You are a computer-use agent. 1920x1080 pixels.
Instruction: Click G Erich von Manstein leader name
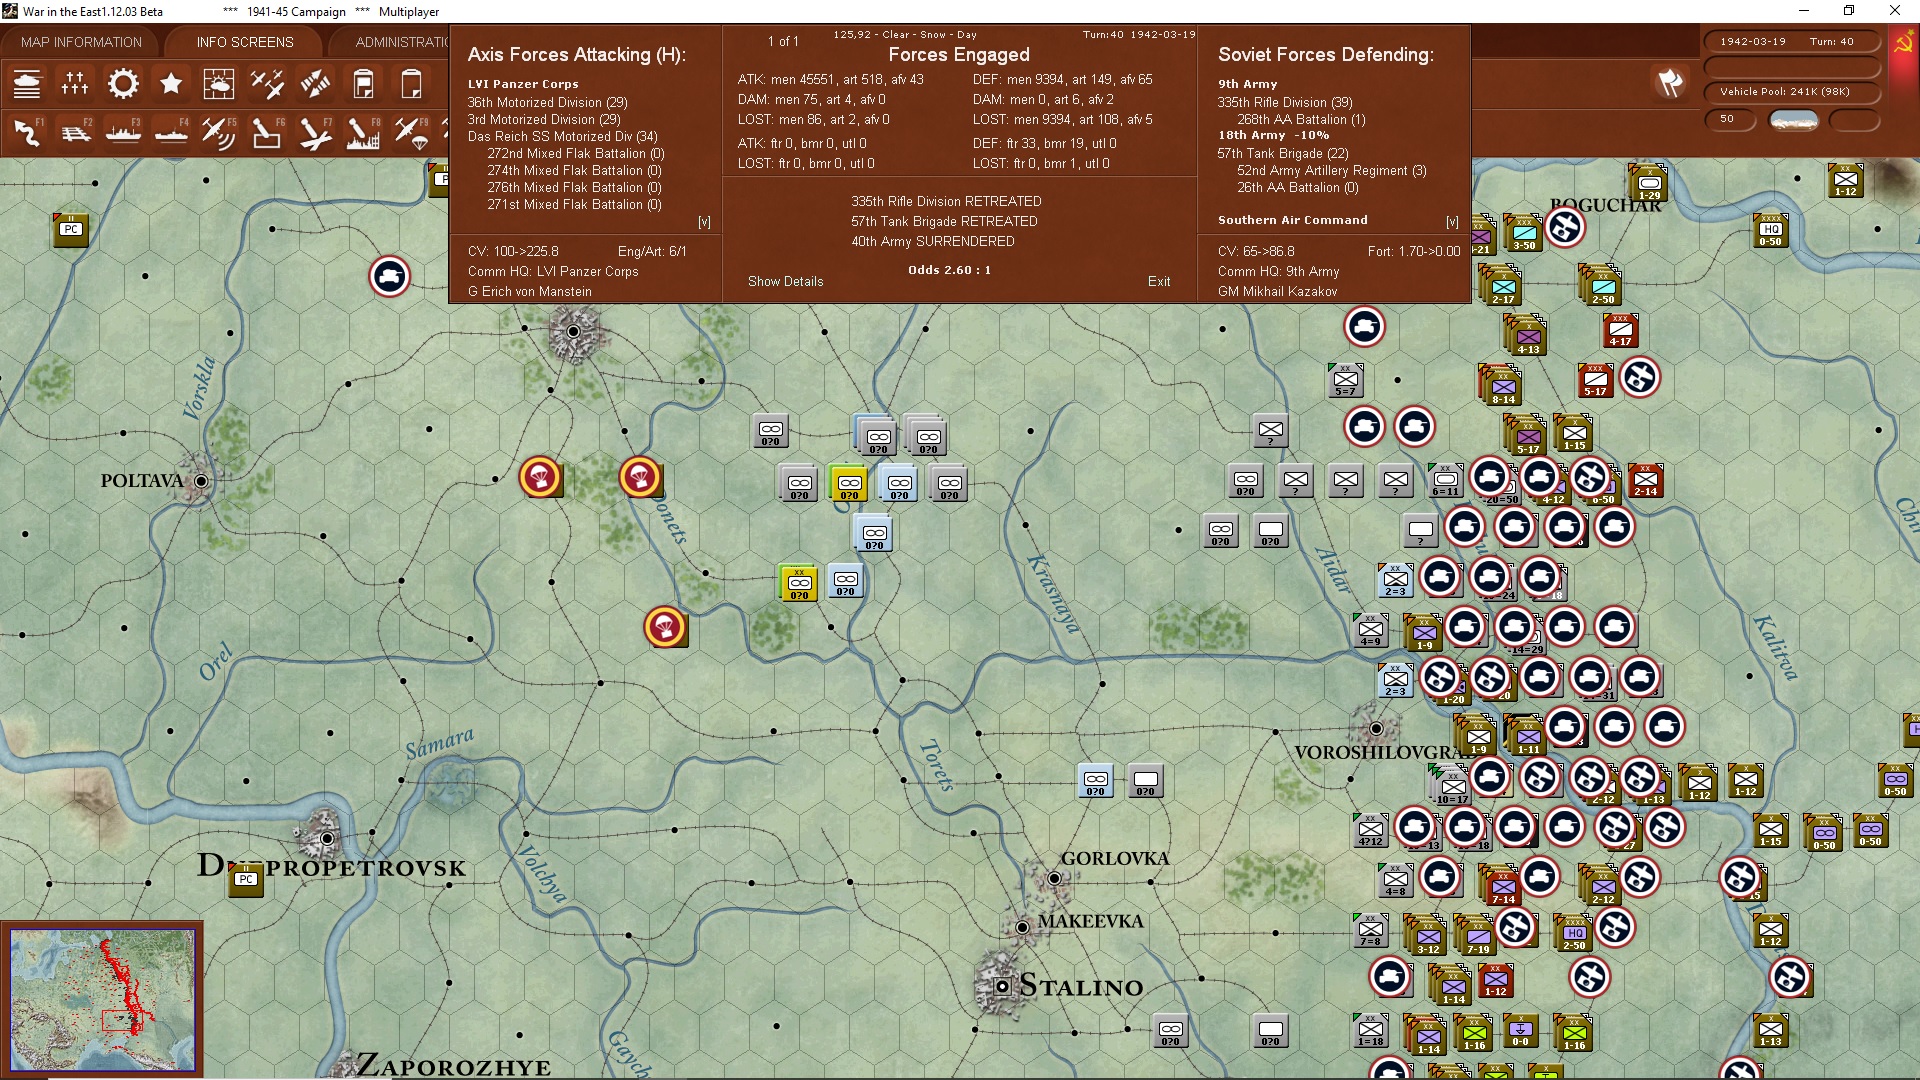530,291
